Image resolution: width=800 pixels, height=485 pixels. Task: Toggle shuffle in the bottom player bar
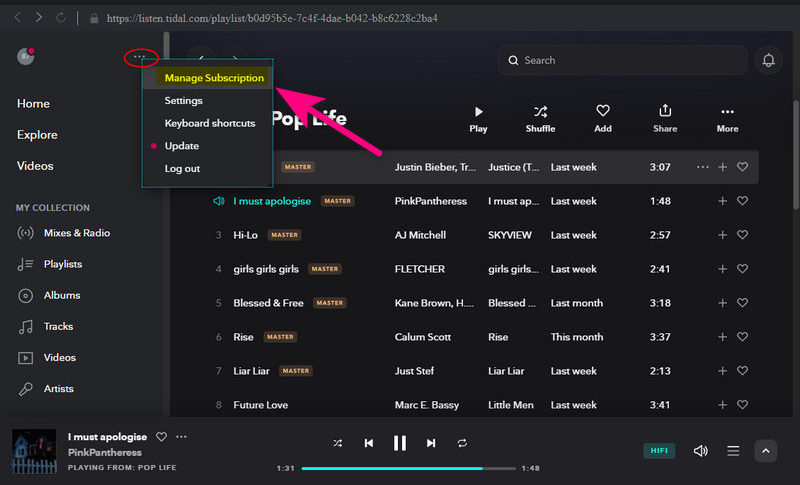[338, 443]
